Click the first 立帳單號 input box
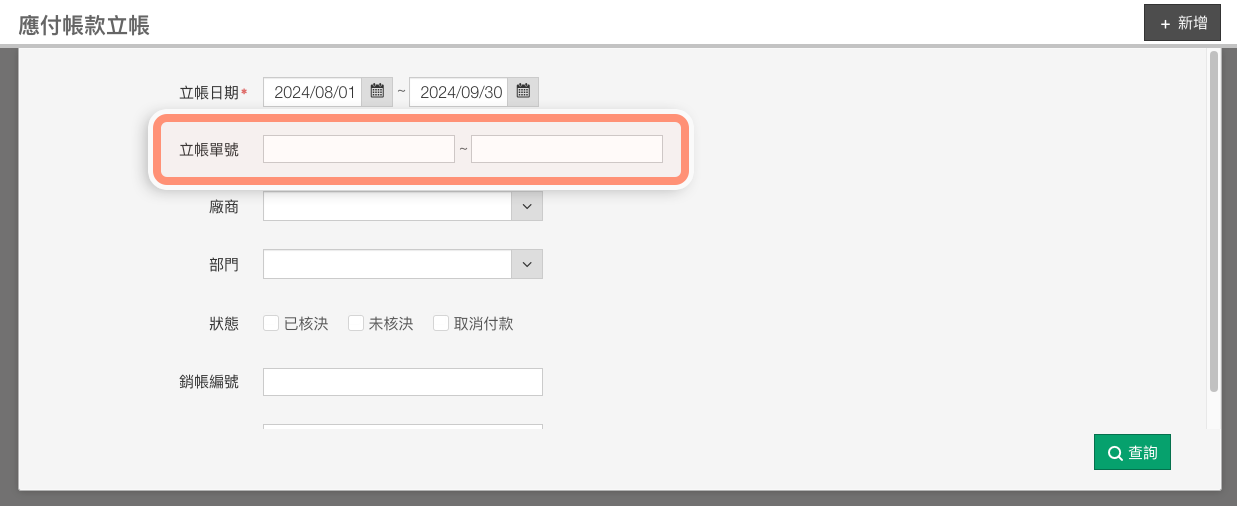This screenshot has width=1237, height=506. point(359,149)
